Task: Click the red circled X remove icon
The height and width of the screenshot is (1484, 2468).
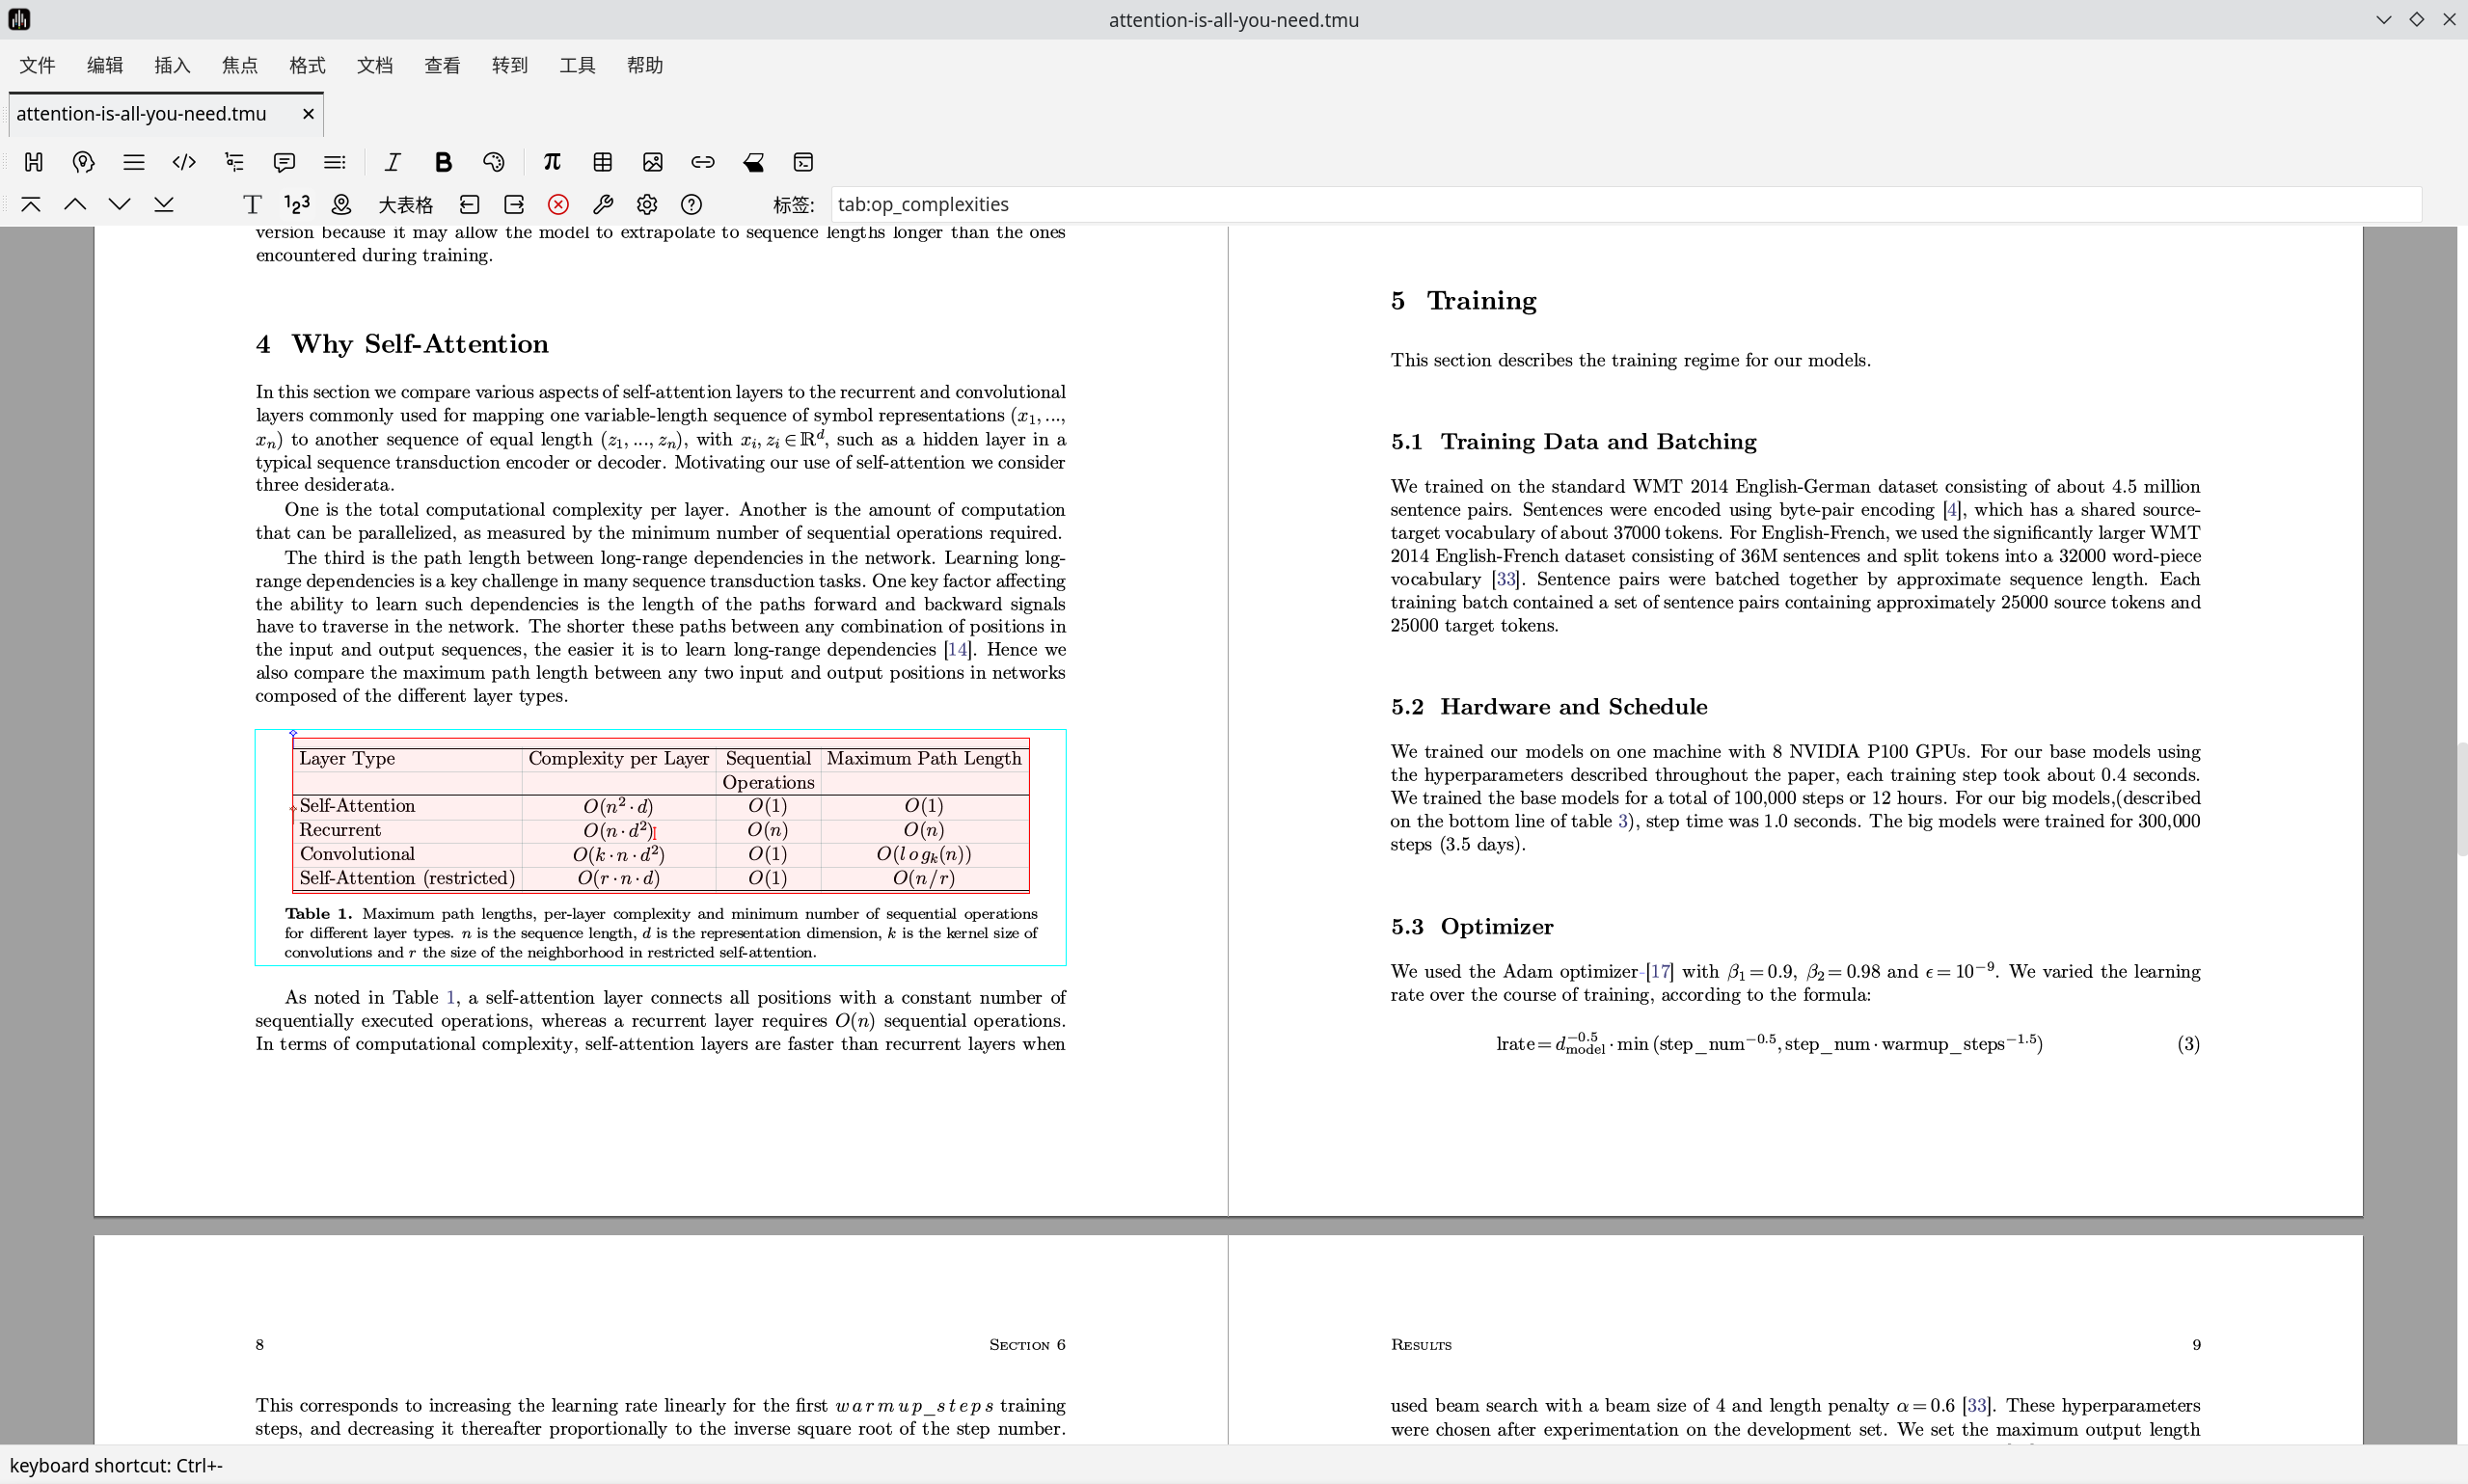Action: 558,205
